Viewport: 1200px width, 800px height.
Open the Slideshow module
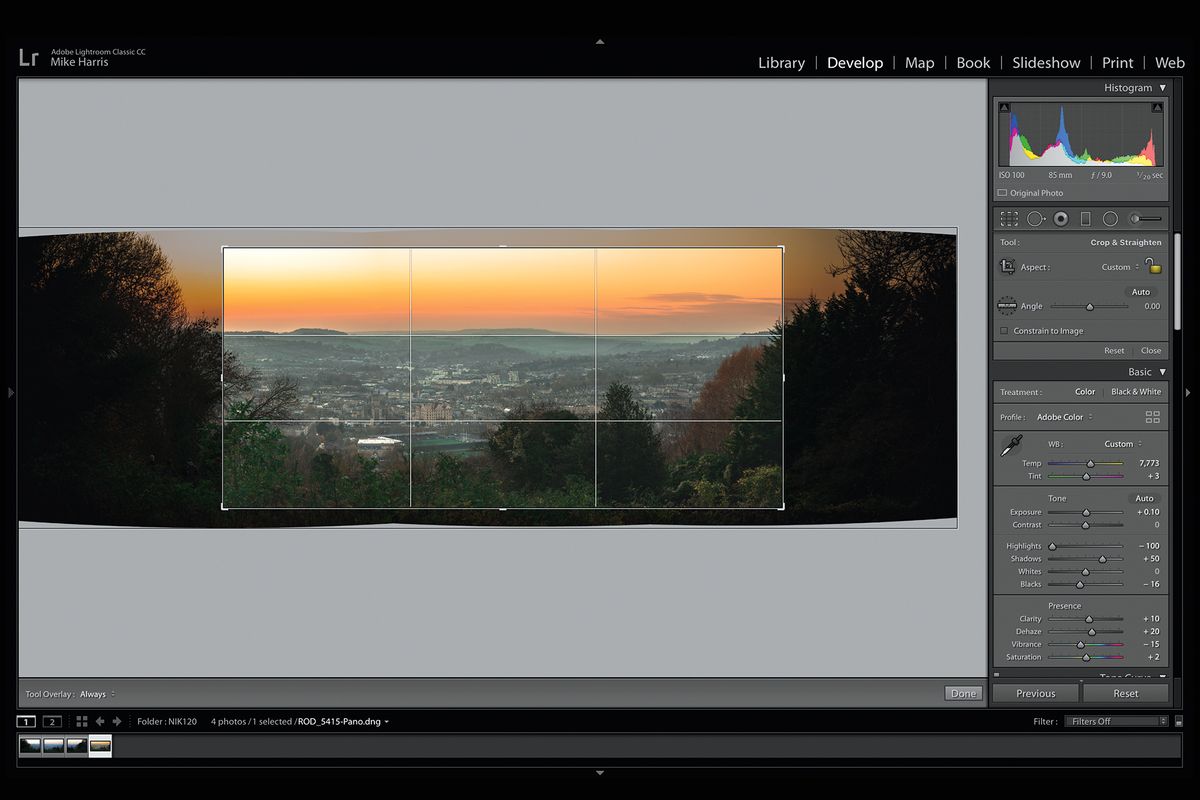[x=1046, y=62]
